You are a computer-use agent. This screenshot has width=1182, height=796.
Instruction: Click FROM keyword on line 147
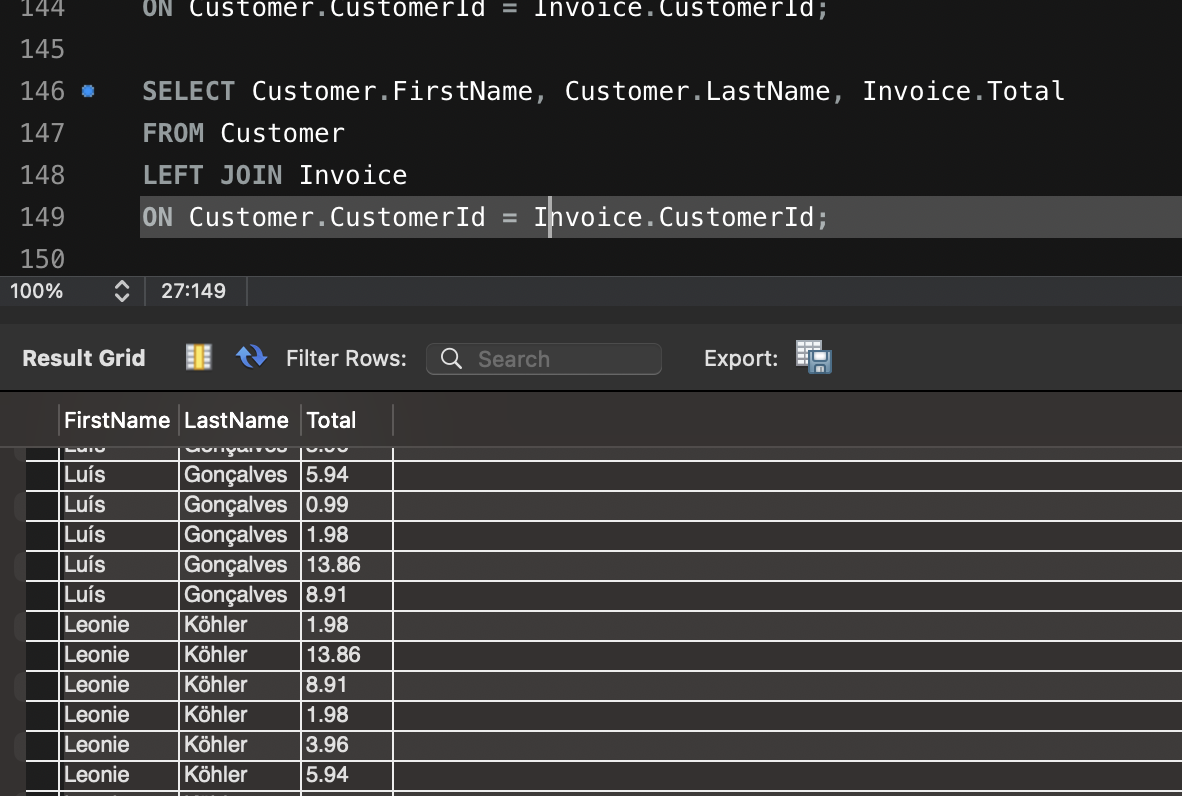(173, 133)
